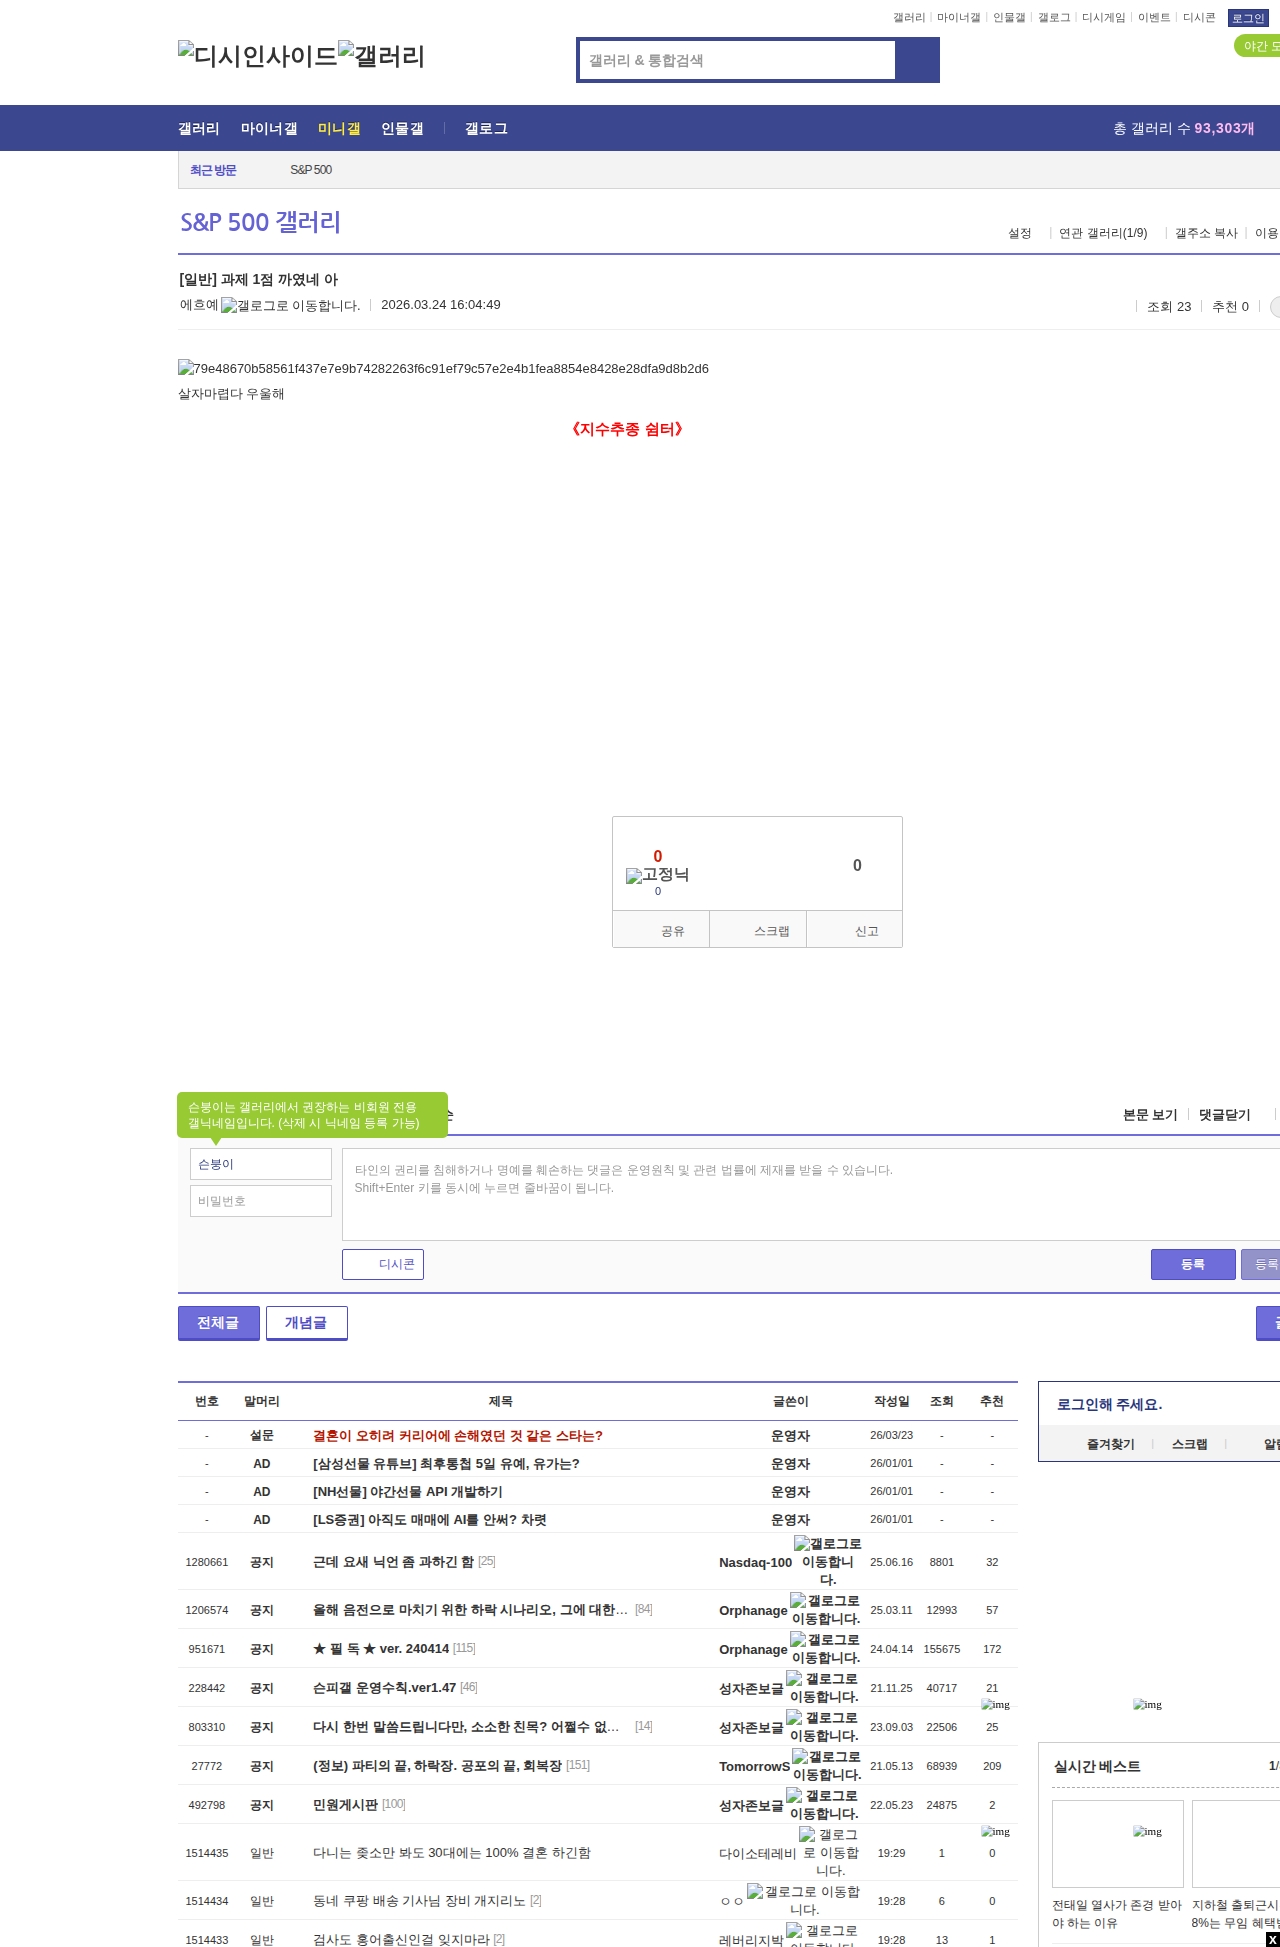
Task: Open the 손피갤 운영수칙.ver1.47 post
Action: (x=384, y=1688)
